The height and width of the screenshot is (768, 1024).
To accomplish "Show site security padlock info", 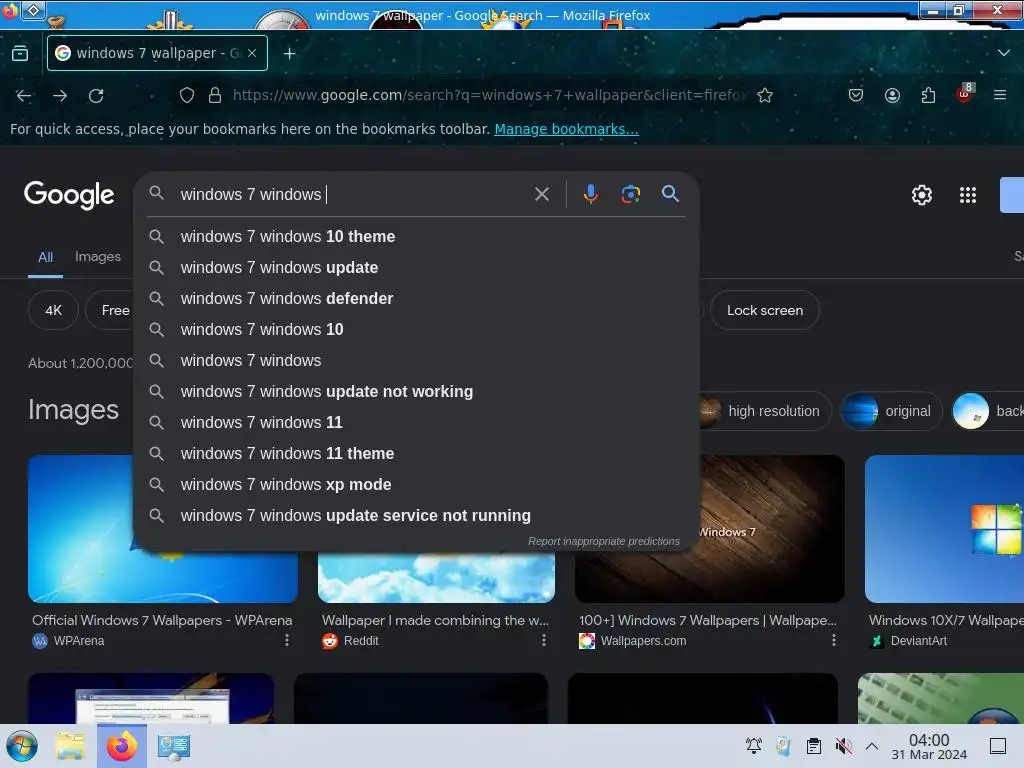I will pyautogui.click(x=215, y=95).
